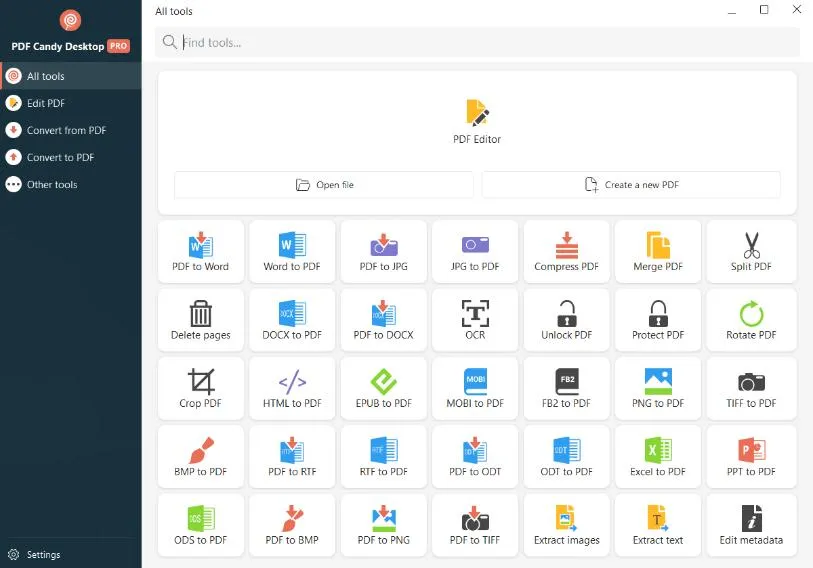Select the Protect PDF tool
Image resolution: width=813 pixels, height=568 pixels.
(x=658, y=320)
